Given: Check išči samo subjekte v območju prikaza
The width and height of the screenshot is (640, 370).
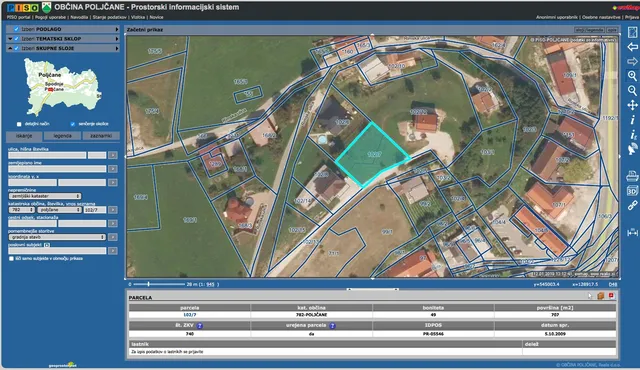Looking at the screenshot, I should click(x=11, y=258).
